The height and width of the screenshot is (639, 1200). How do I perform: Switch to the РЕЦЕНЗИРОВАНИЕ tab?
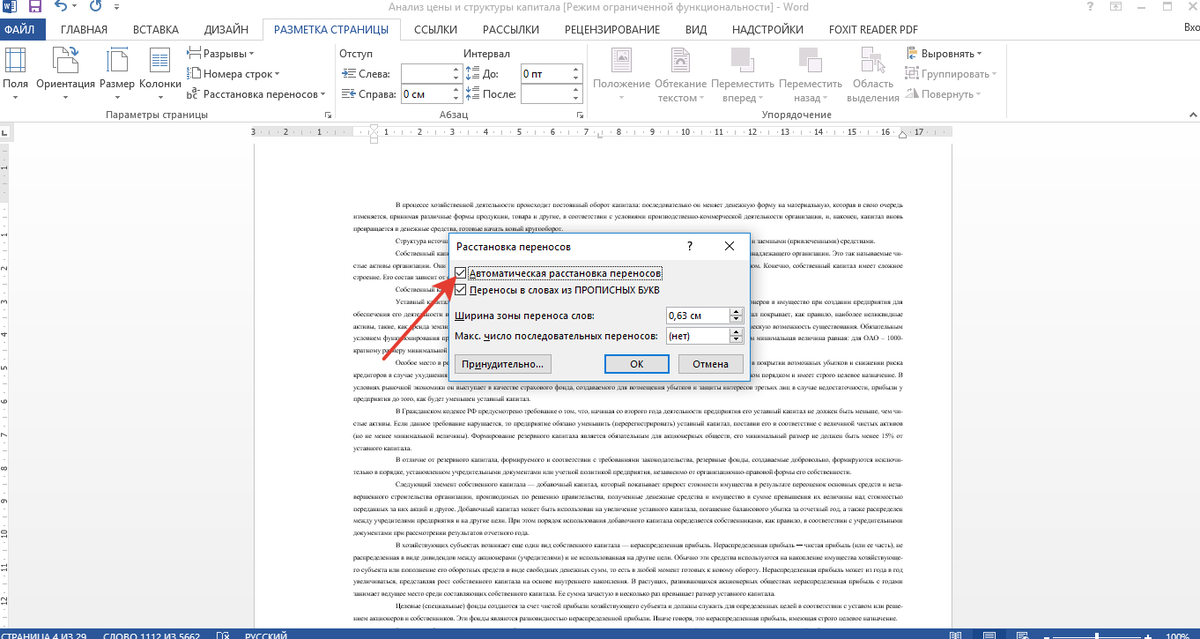click(612, 29)
